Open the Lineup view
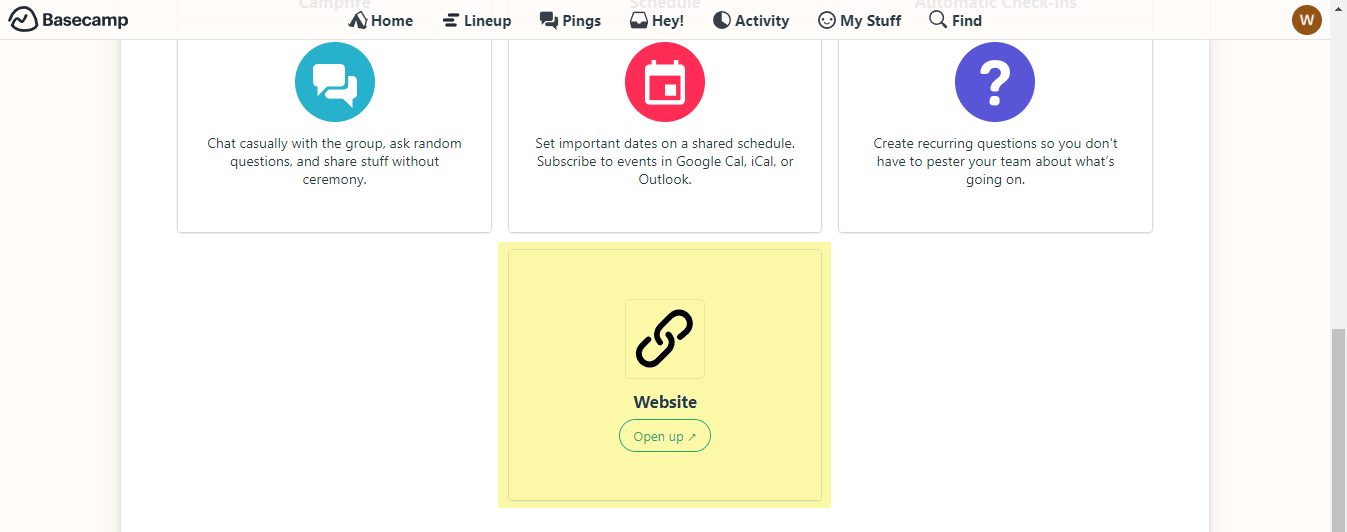Image resolution: width=1347 pixels, height=532 pixels. click(477, 20)
